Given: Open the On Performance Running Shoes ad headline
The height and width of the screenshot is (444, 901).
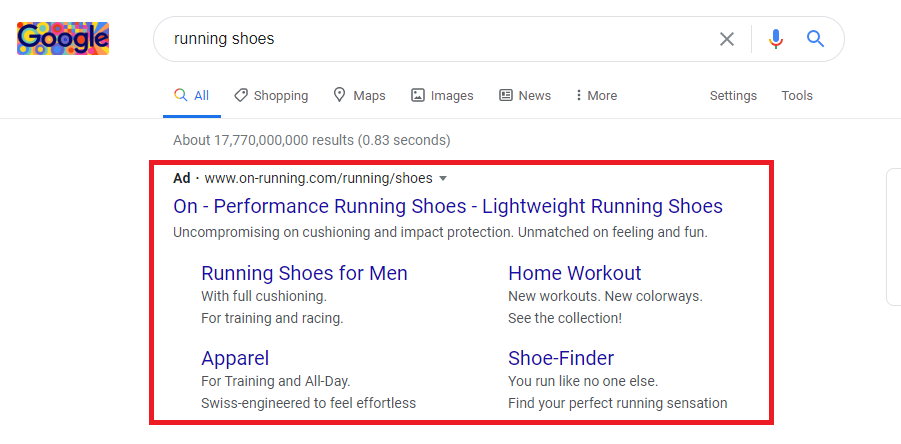Looking at the screenshot, I should pyautogui.click(x=448, y=206).
